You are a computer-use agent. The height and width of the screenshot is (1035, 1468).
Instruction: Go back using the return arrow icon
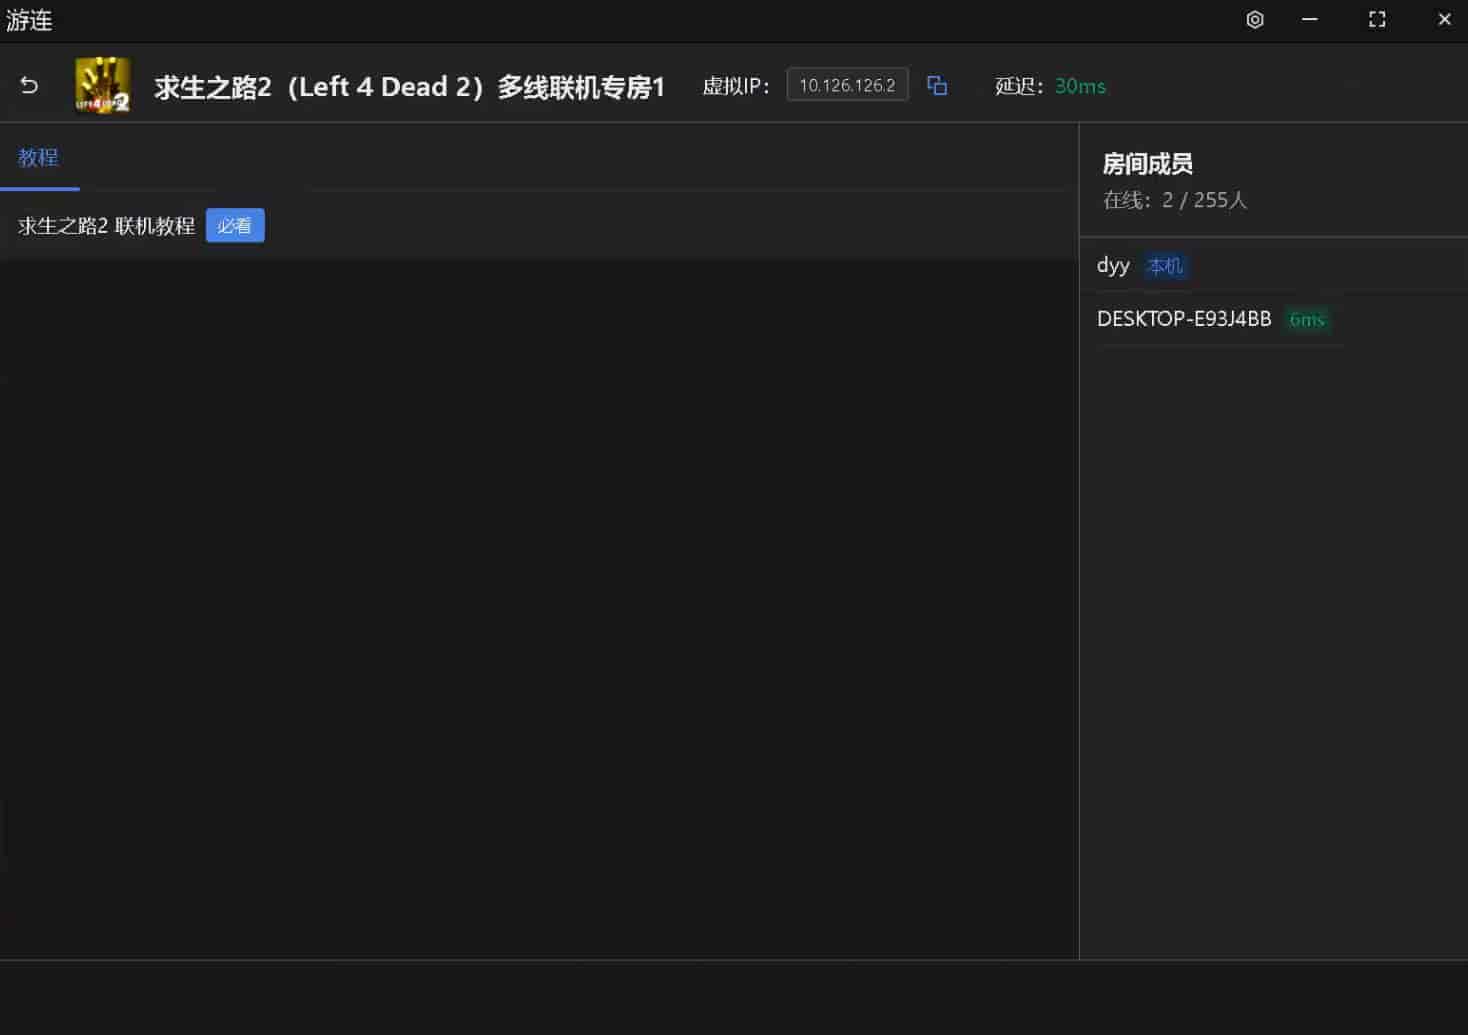coord(29,86)
